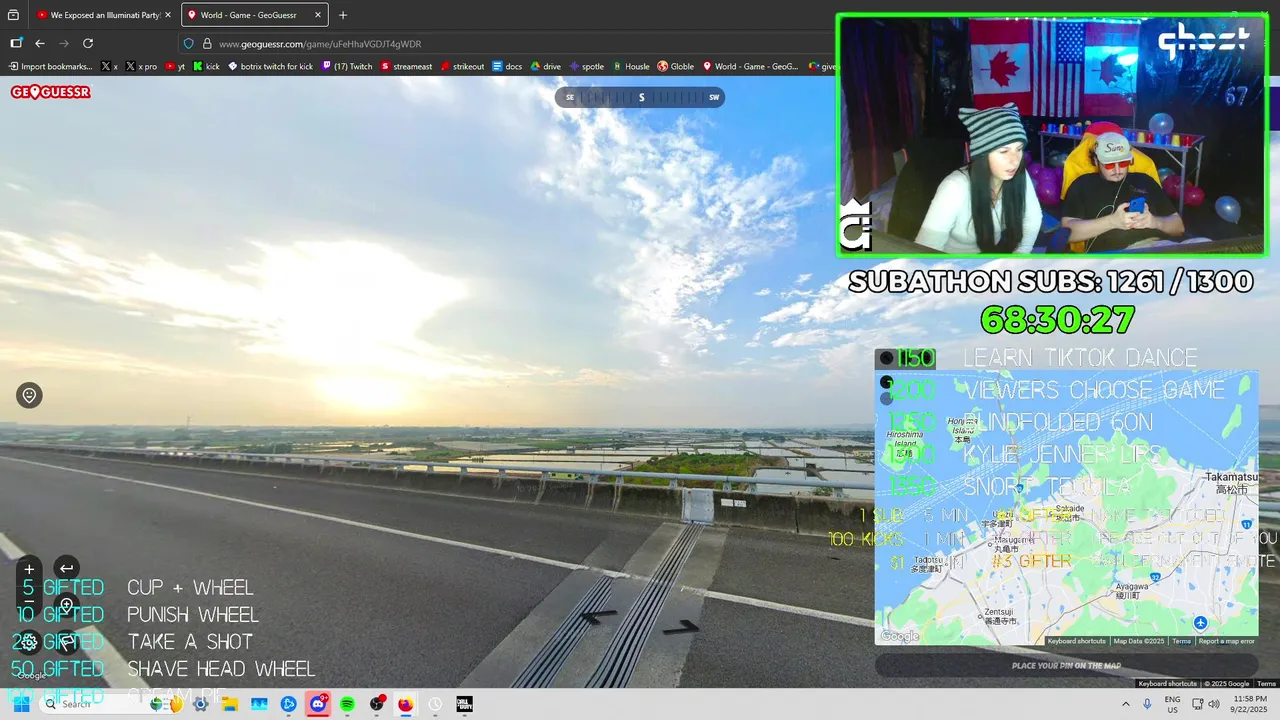Open the Windows Start menu

22,704
